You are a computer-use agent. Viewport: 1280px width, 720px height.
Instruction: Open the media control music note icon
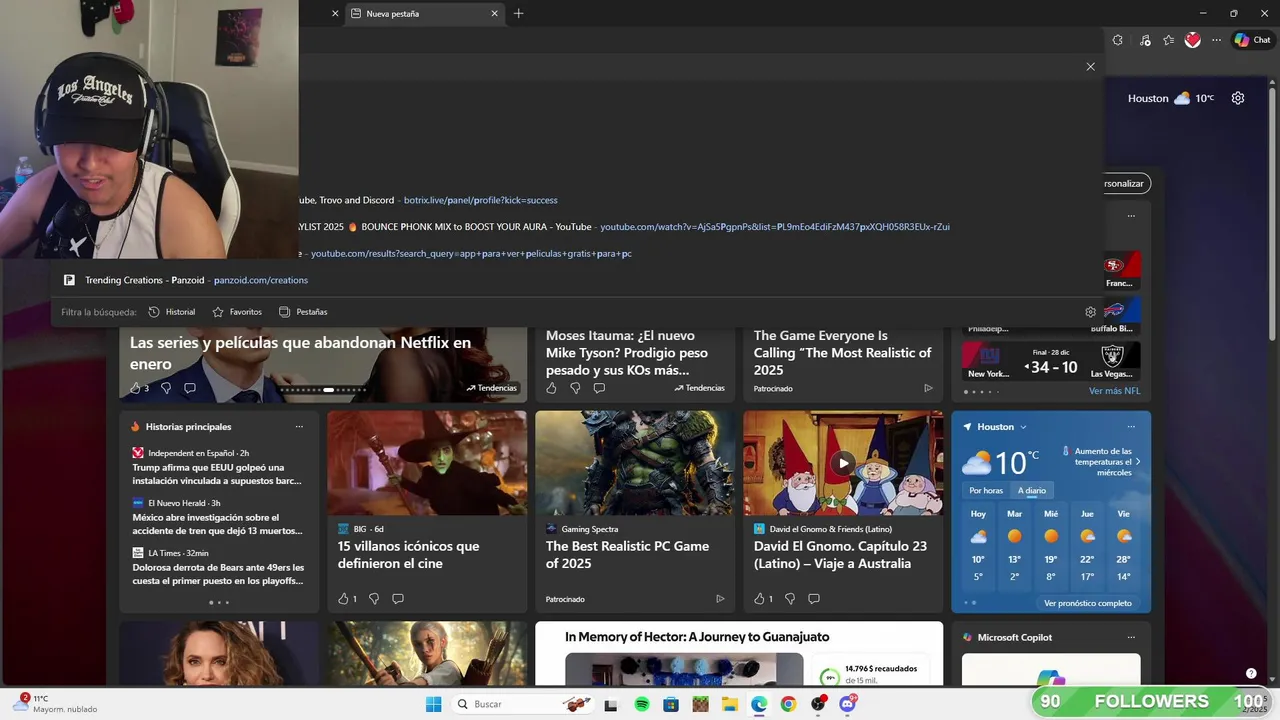1145,40
